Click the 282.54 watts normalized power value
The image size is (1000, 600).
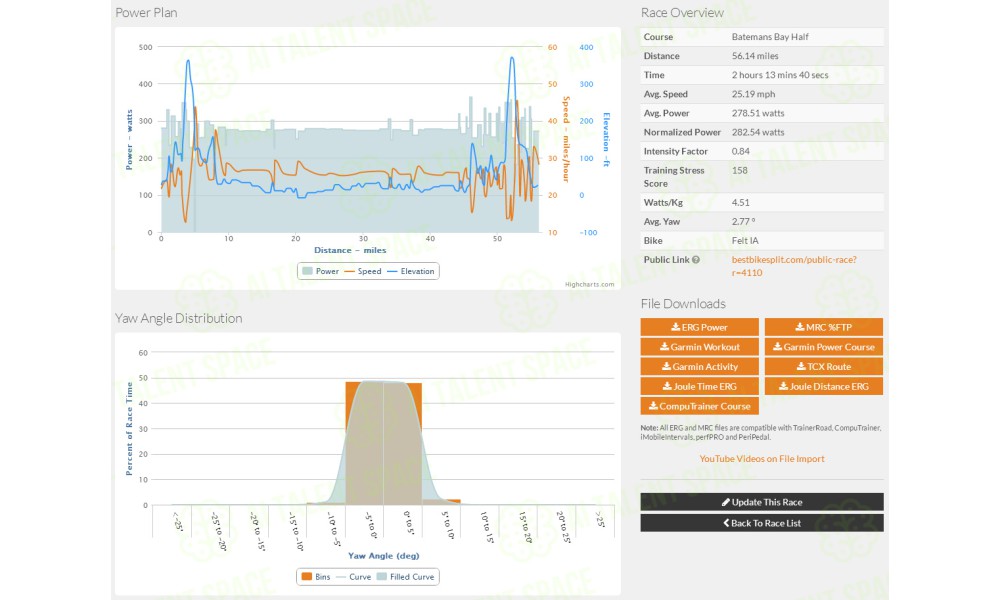click(758, 133)
